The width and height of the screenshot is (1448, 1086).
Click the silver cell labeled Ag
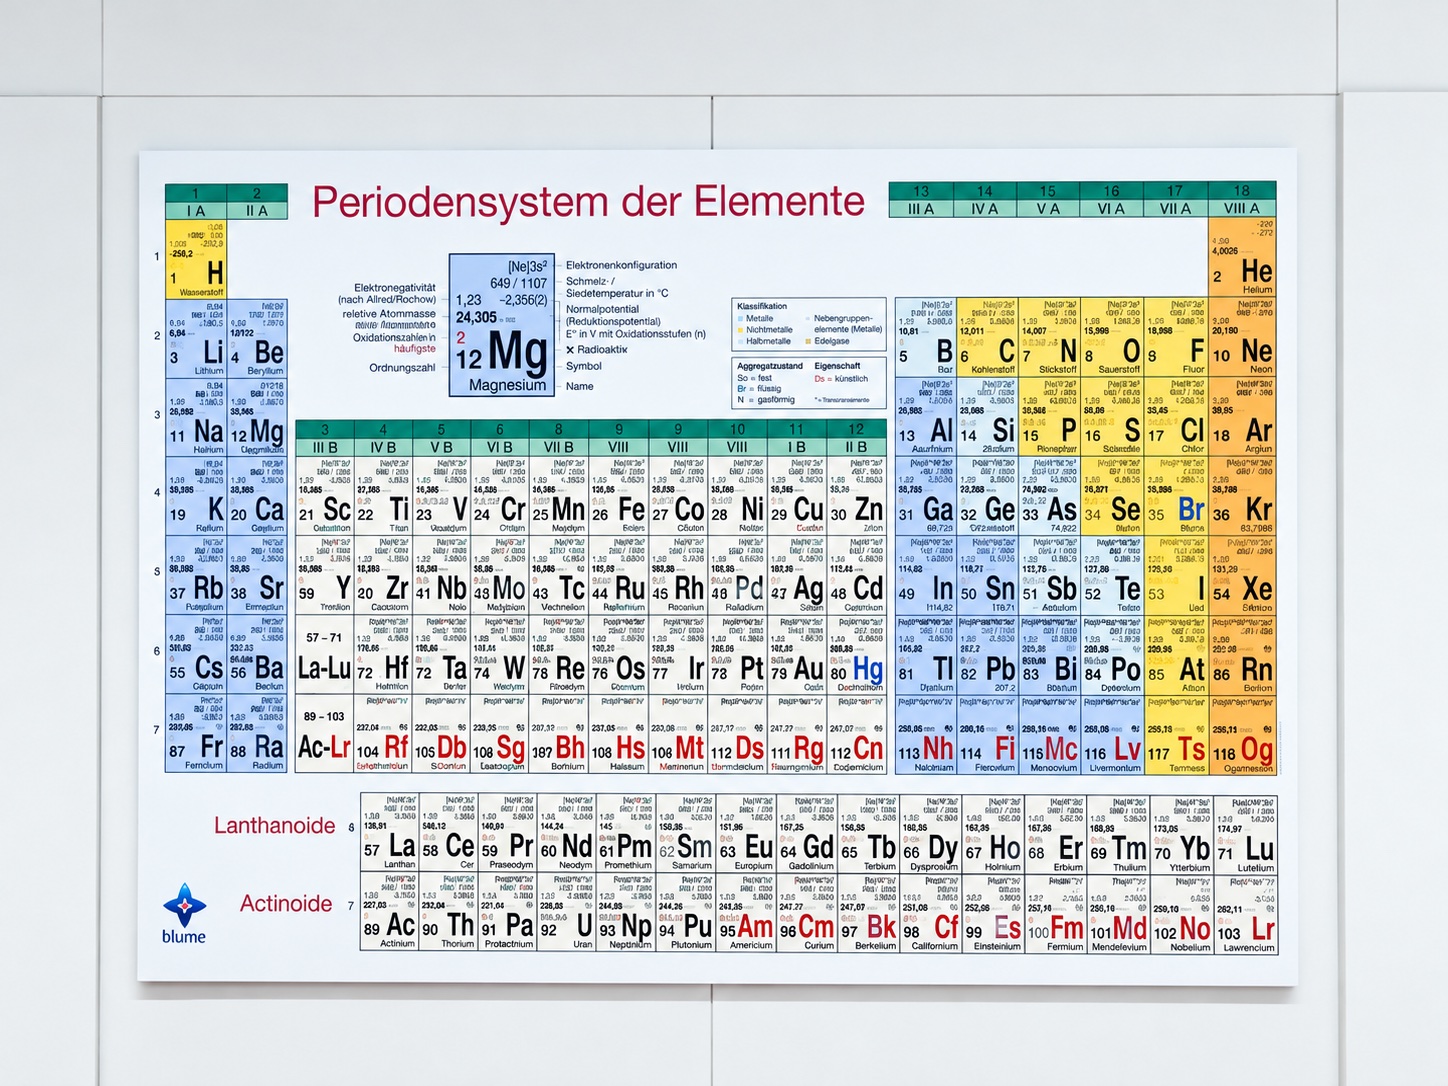point(797,575)
